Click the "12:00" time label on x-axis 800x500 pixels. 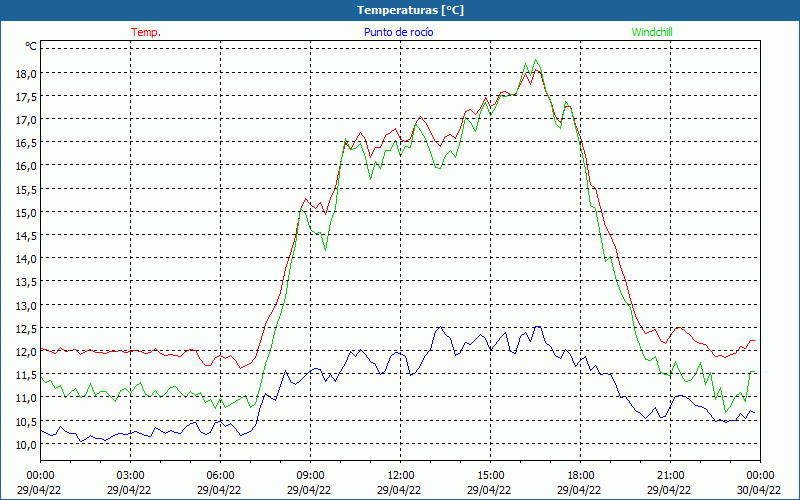pos(401,476)
